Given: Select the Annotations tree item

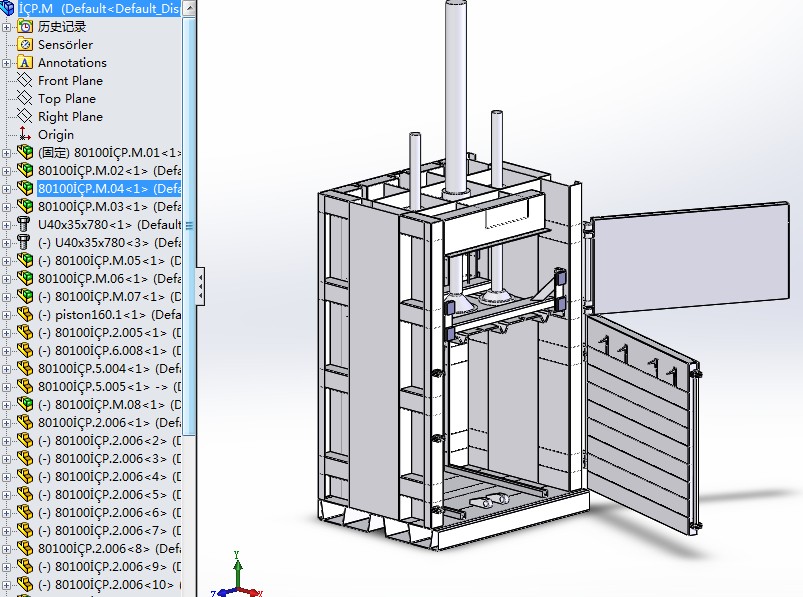Looking at the screenshot, I should (x=72, y=62).
